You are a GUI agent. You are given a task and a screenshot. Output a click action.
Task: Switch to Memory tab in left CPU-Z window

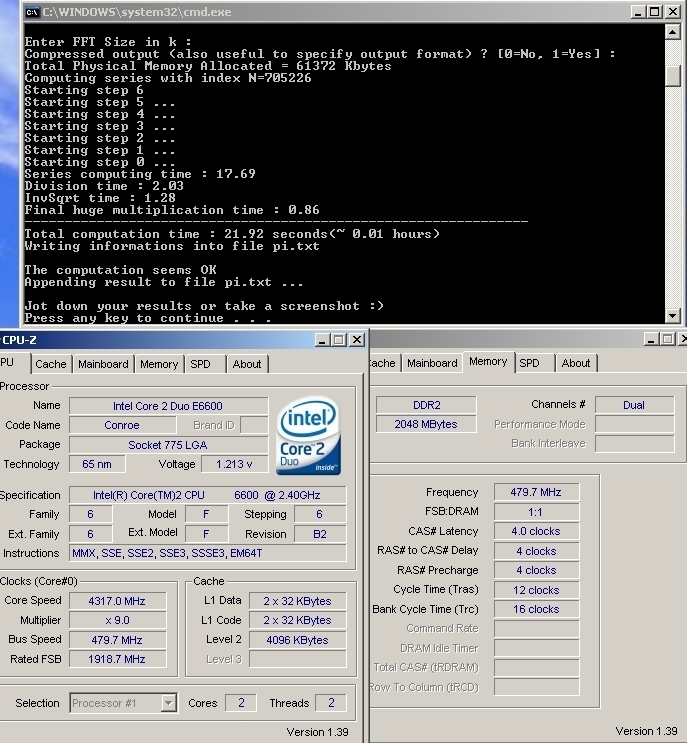click(159, 364)
